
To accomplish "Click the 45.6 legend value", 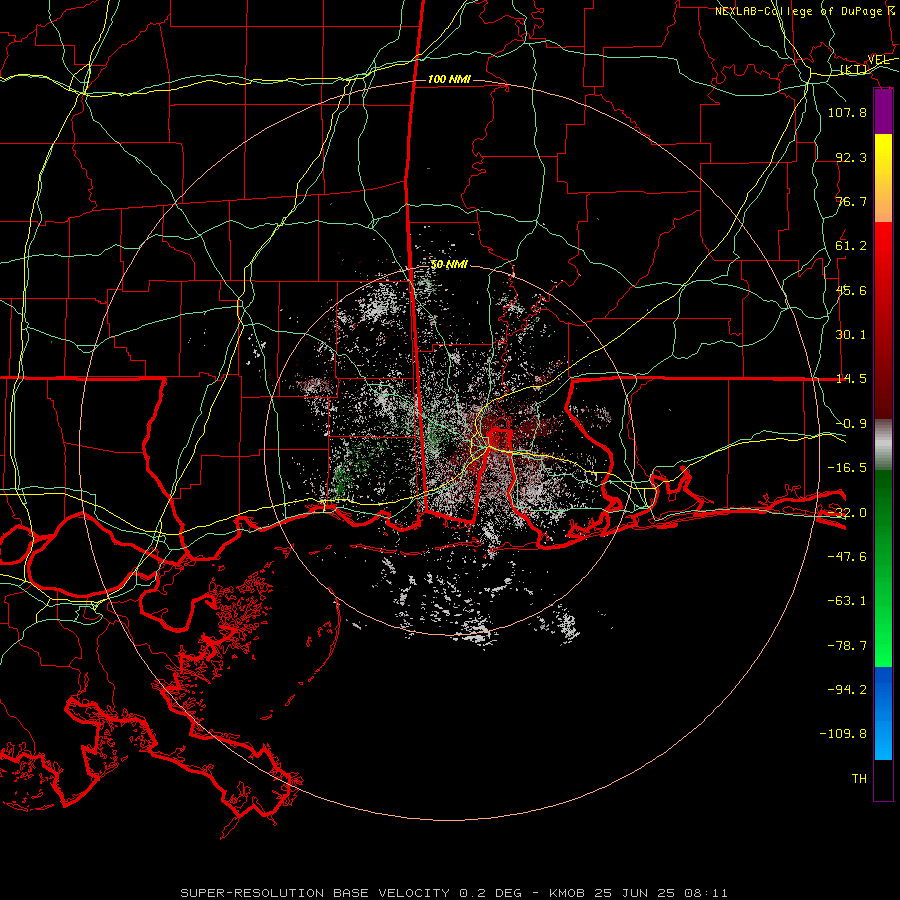I will pos(851,290).
